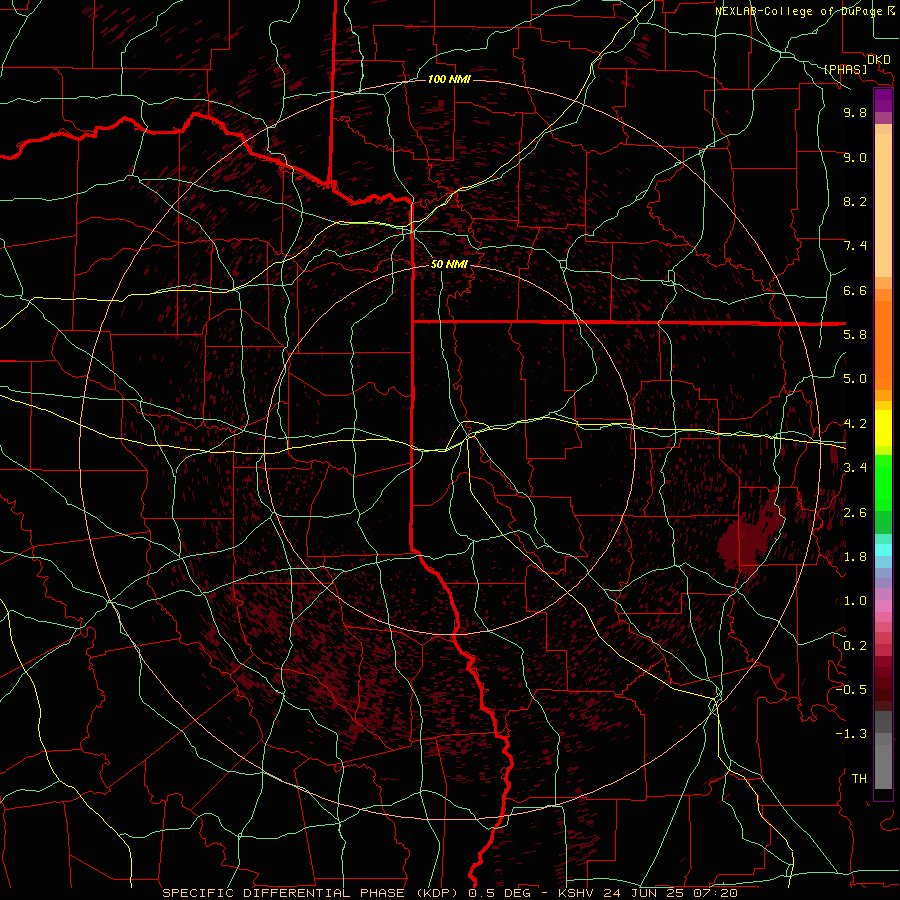
Task: Pick the peach segment of the color bar
Action: [x=883, y=205]
